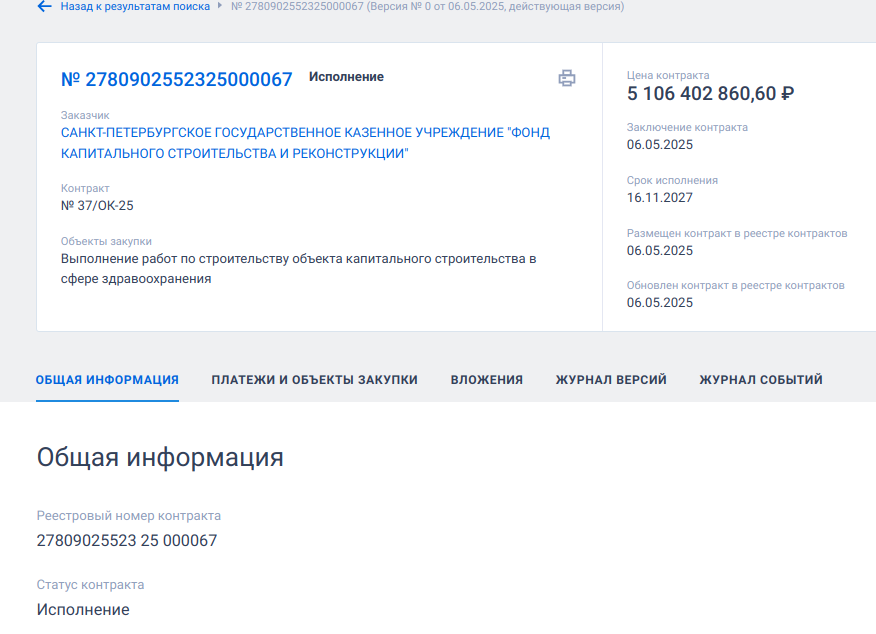
Task: Click the 'Размещен контракт в реестре' date value
Action: click(659, 251)
